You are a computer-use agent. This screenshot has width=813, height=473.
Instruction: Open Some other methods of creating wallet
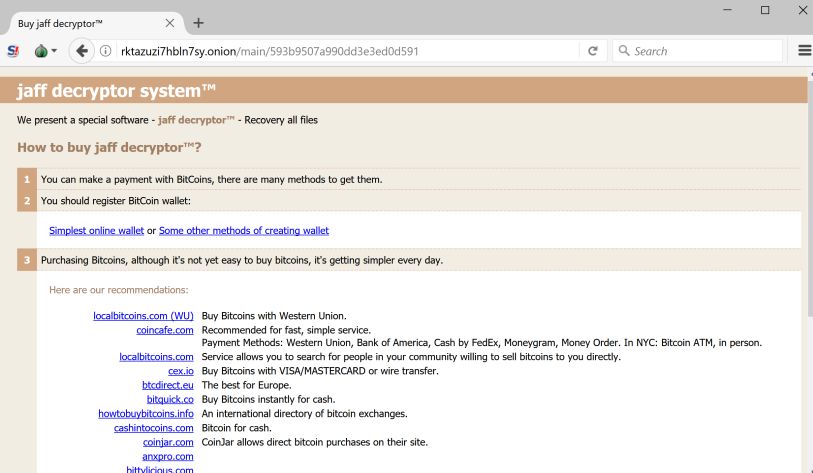tap(244, 231)
